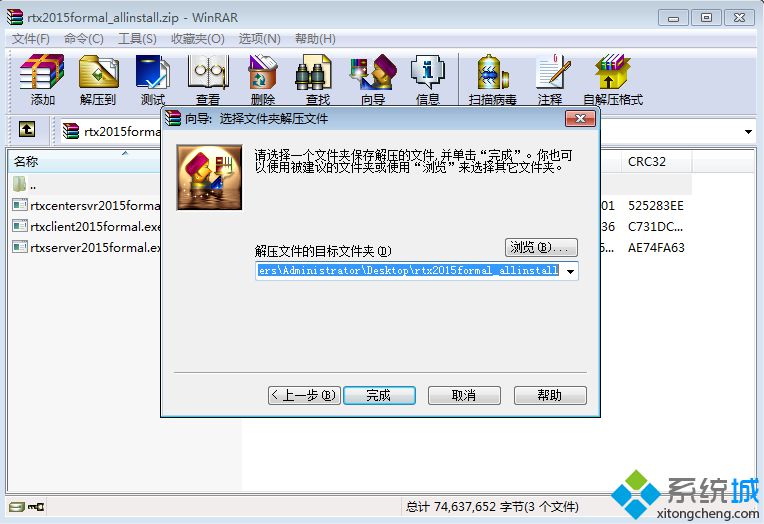Click the rtxserver2015formal file icon

(20, 247)
